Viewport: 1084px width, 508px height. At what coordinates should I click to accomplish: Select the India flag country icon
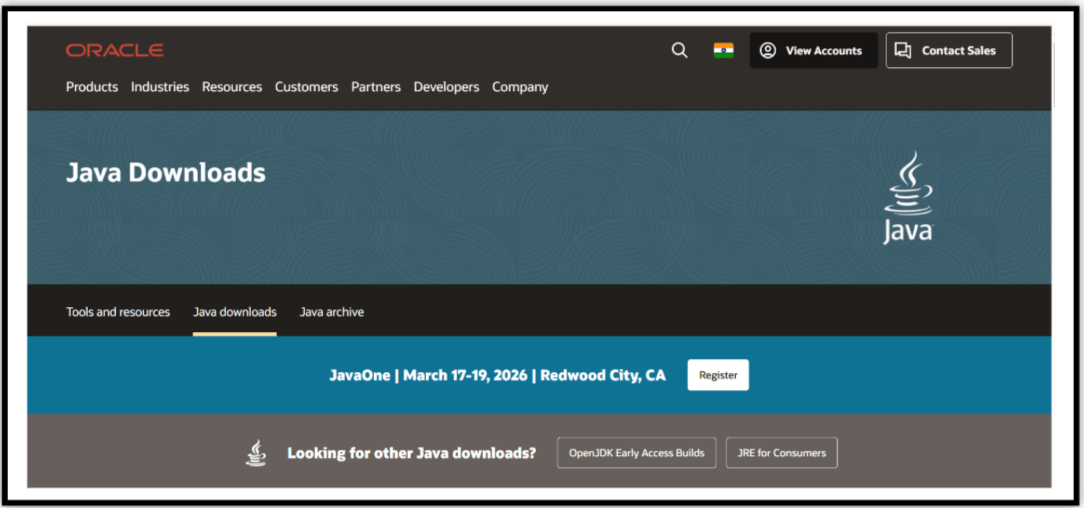[x=724, y=50]
